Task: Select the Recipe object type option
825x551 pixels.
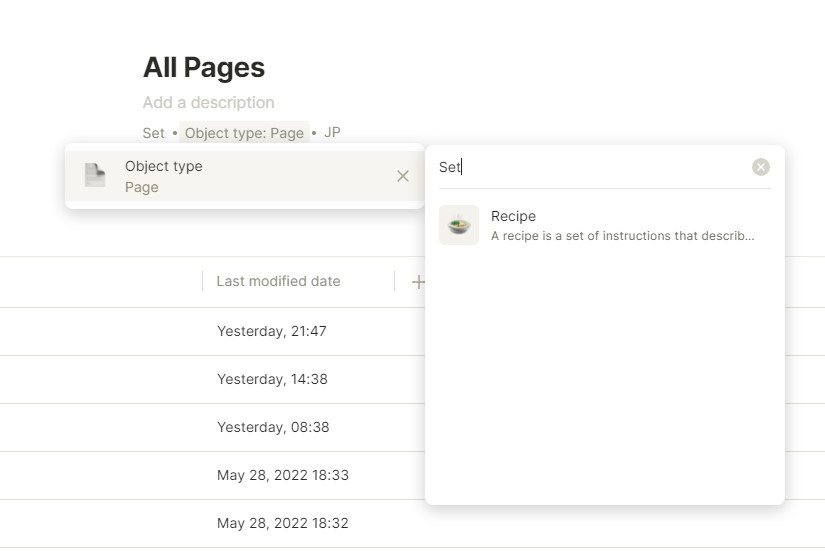Action: click(513, 216)
